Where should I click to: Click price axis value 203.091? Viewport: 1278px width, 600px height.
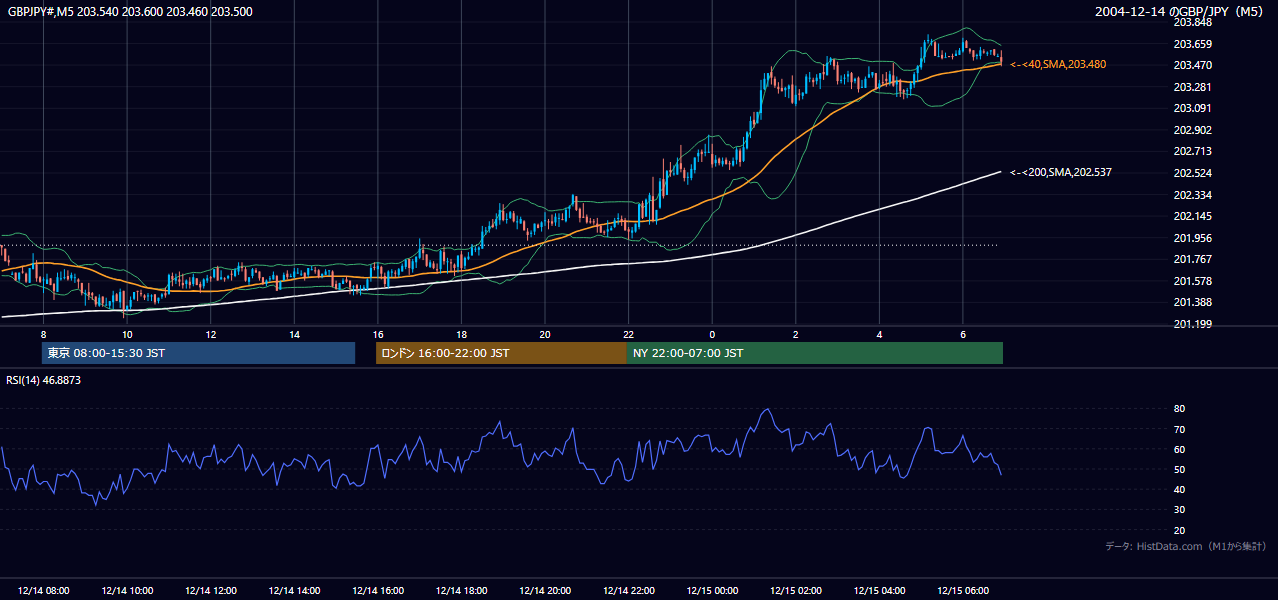coord(1191,108)
